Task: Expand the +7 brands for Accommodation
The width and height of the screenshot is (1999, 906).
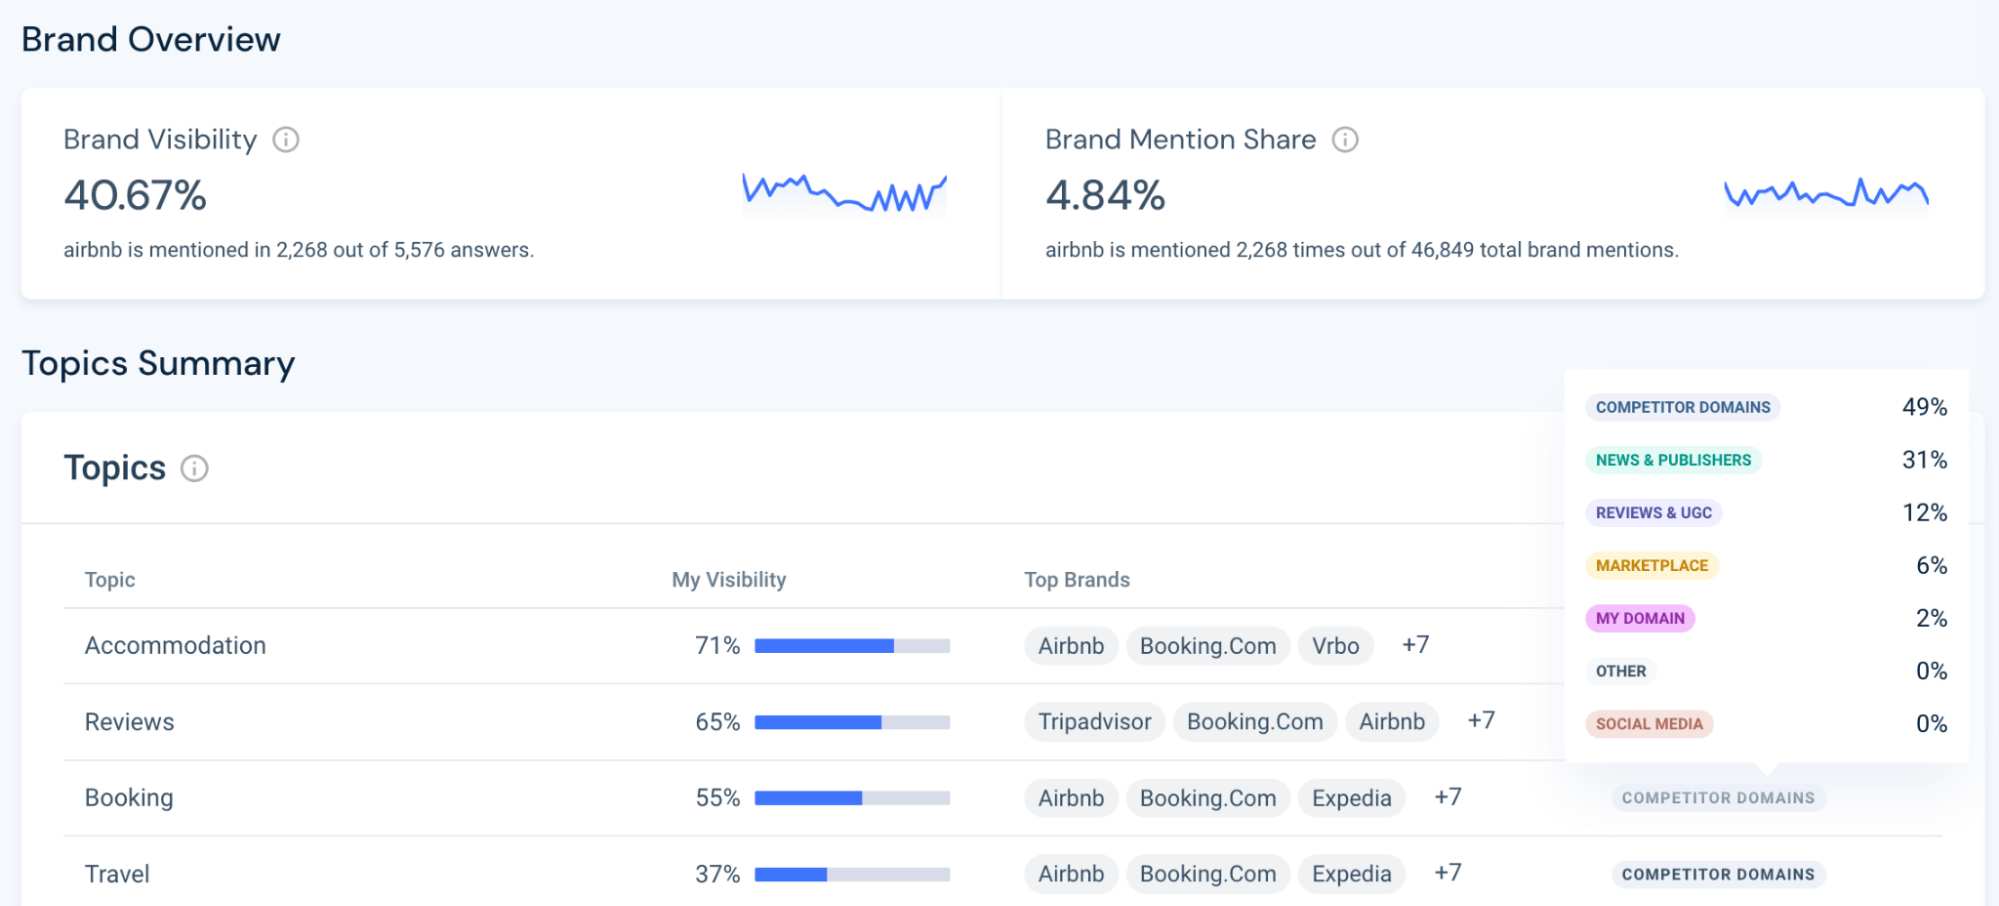Action: (1417, 645)
